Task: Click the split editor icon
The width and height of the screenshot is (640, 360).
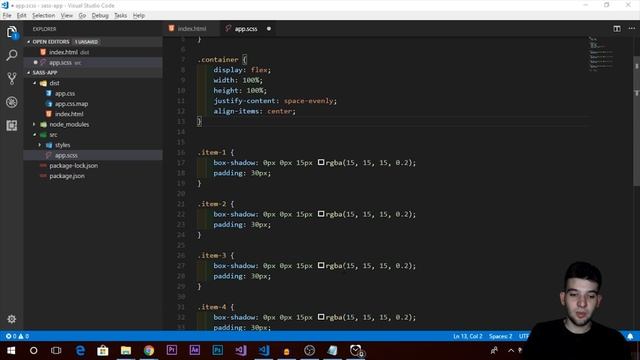Action: [617, 29]
